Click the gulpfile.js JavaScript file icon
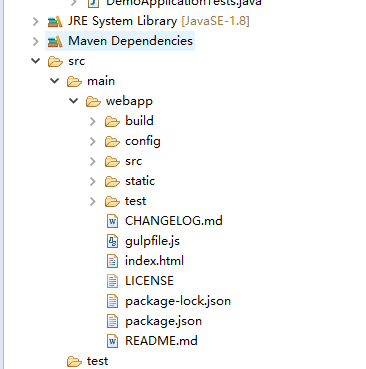This screenshot has height=369, width=366. pyautogui.click(x=112, y=241)
